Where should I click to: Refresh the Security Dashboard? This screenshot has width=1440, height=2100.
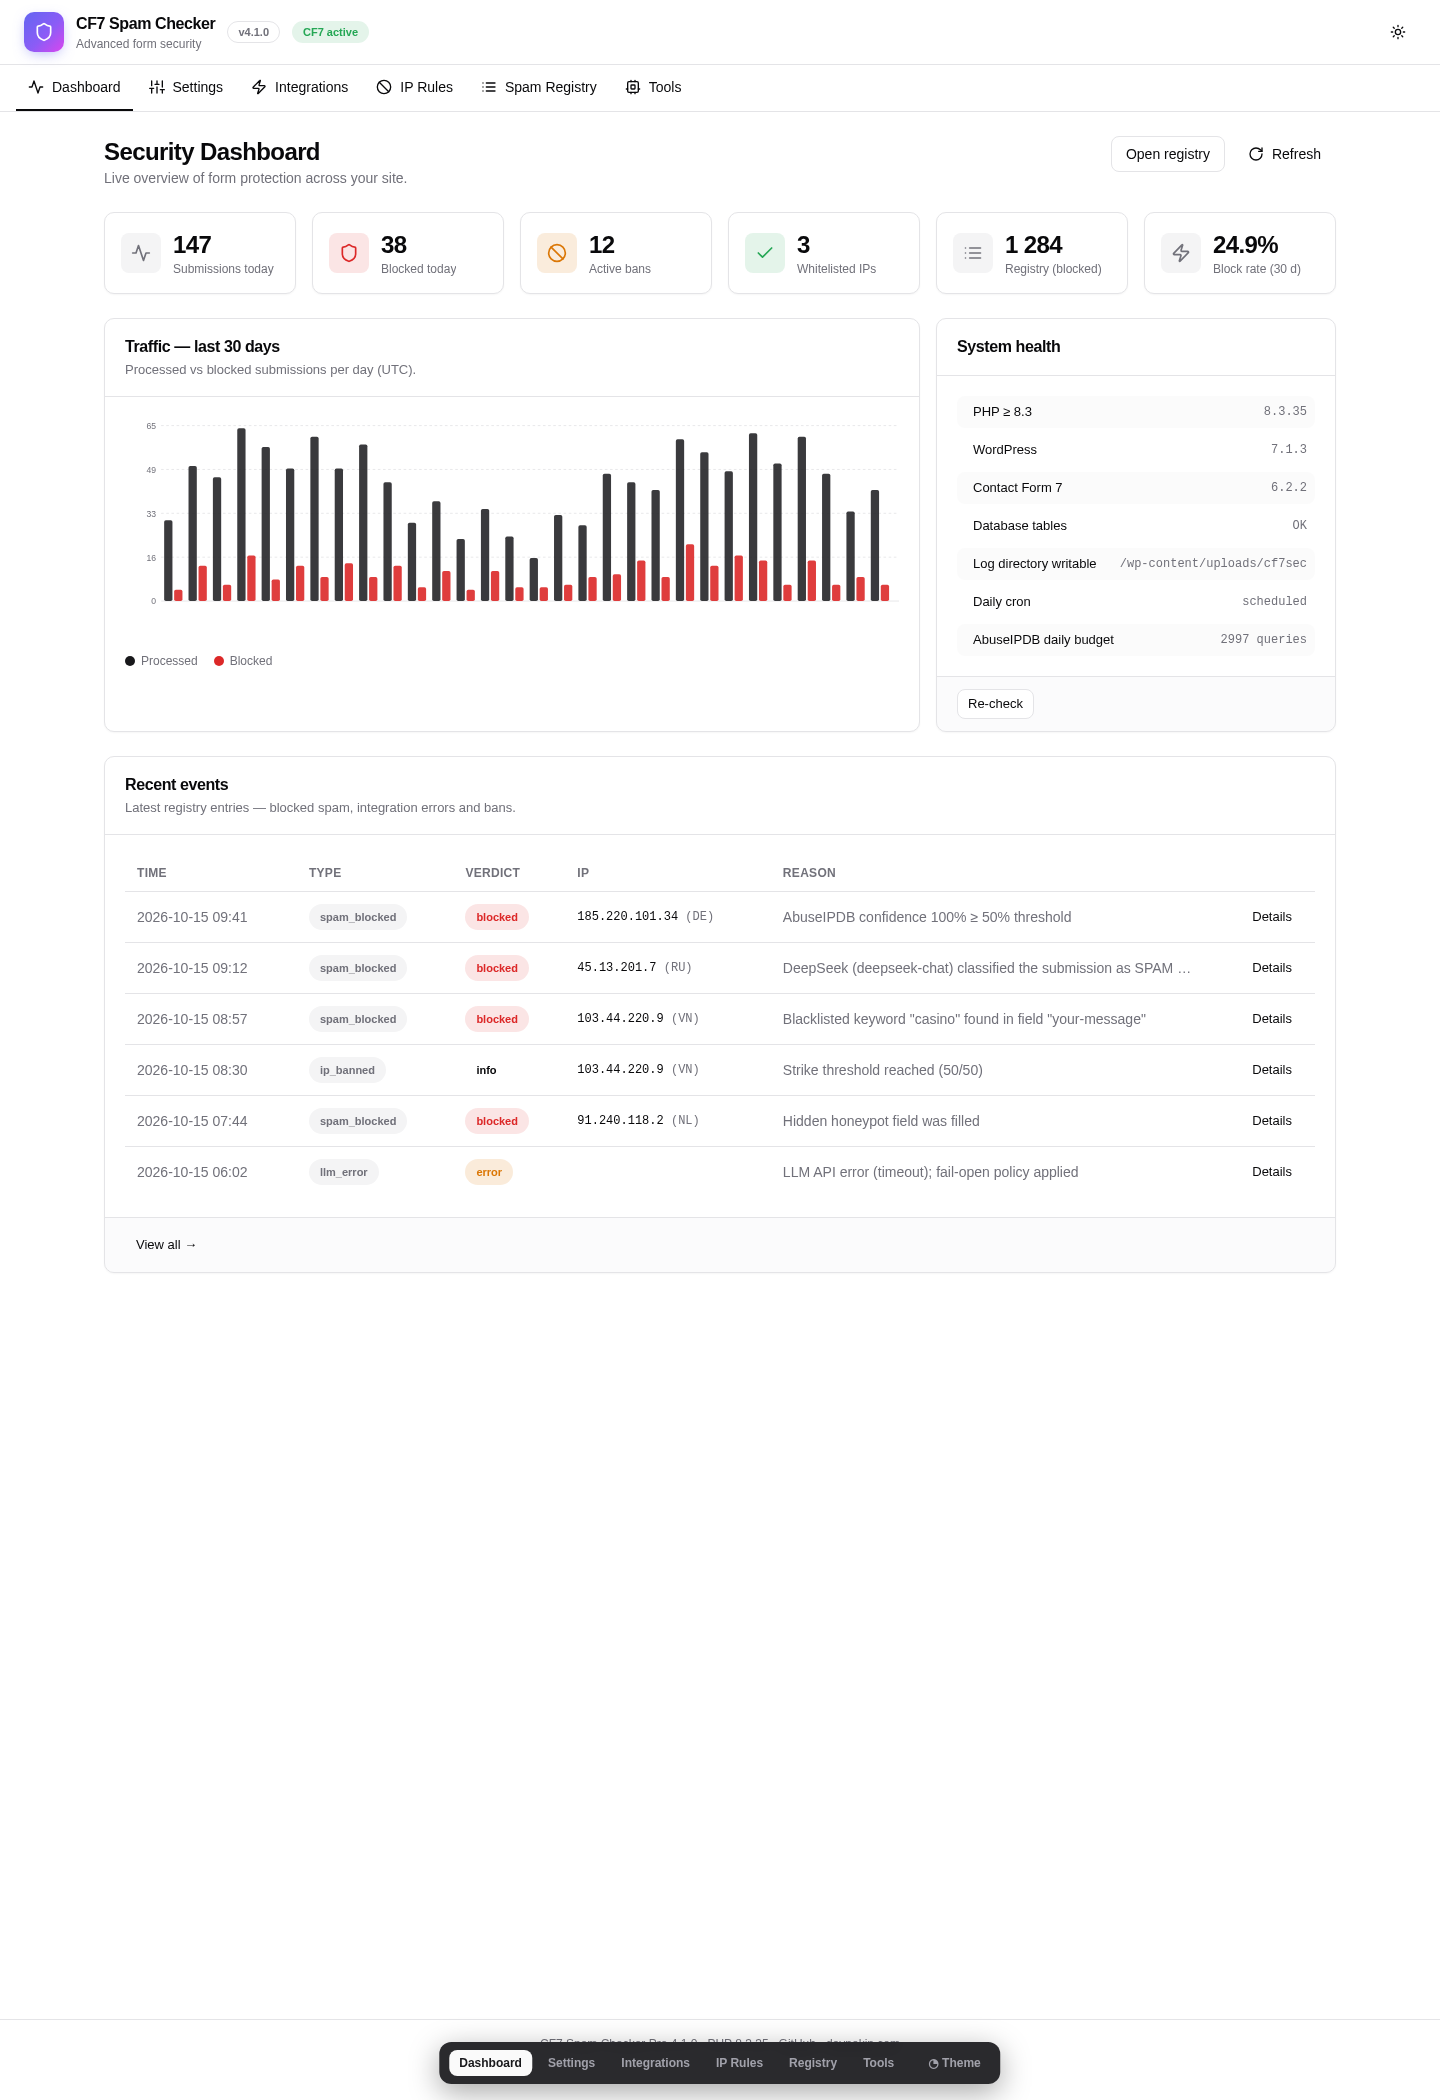[1285, 154]
